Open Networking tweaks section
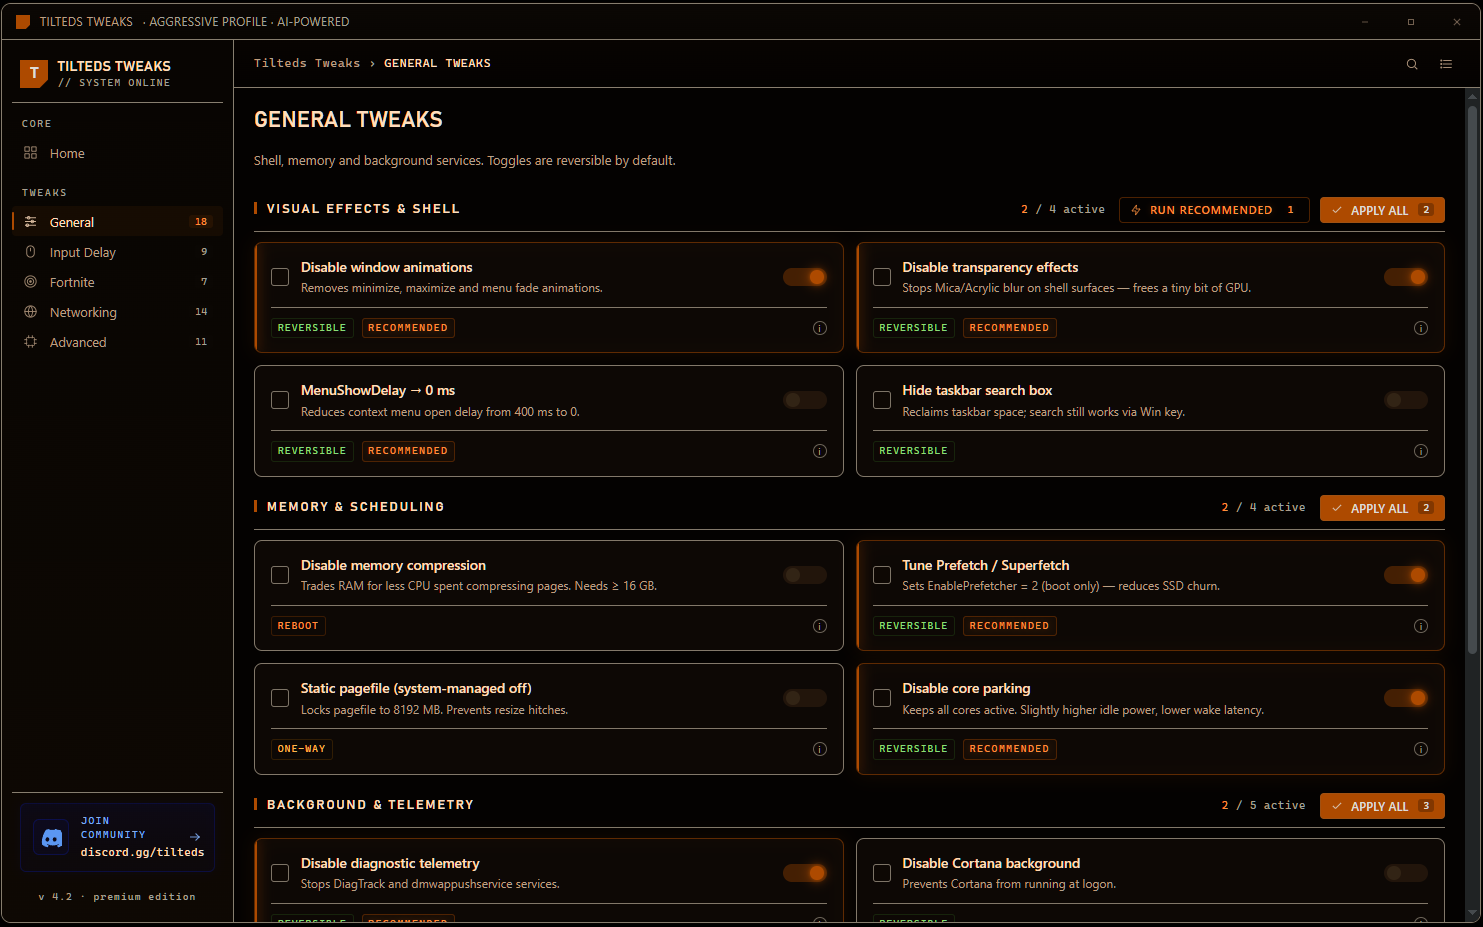The width and height of the screenshot is (1483, 927). click(x=117, y=312)
